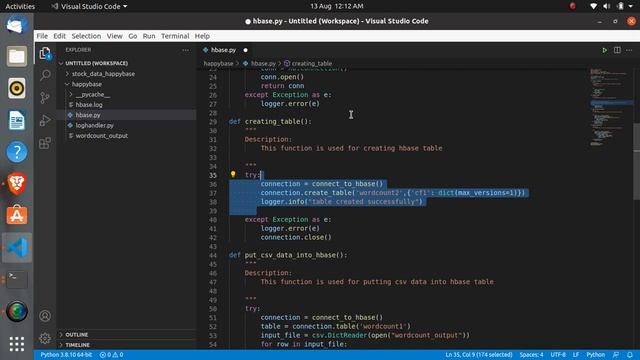Change end of line sequence LF

(576, 355)
